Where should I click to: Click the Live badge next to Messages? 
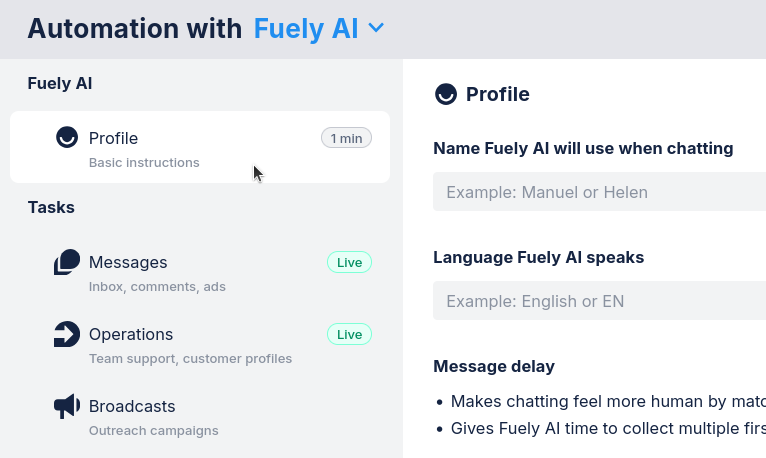[349, 263]
